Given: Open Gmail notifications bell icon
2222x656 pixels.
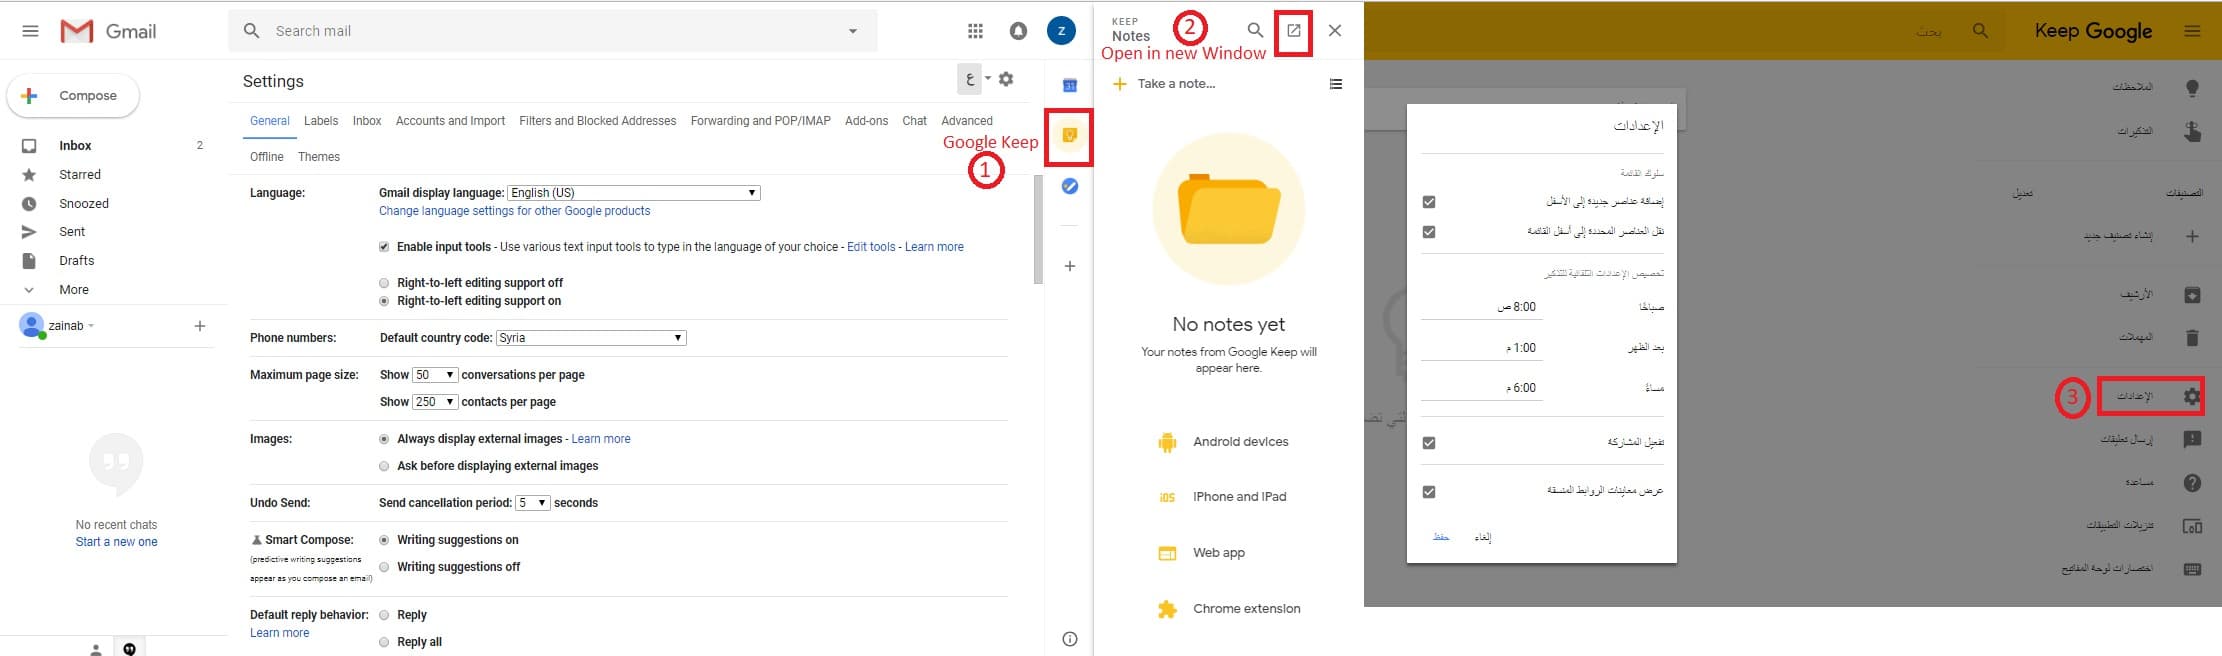Looking at the screenshot, I should pyautogui.click(x=1018, y=31).
